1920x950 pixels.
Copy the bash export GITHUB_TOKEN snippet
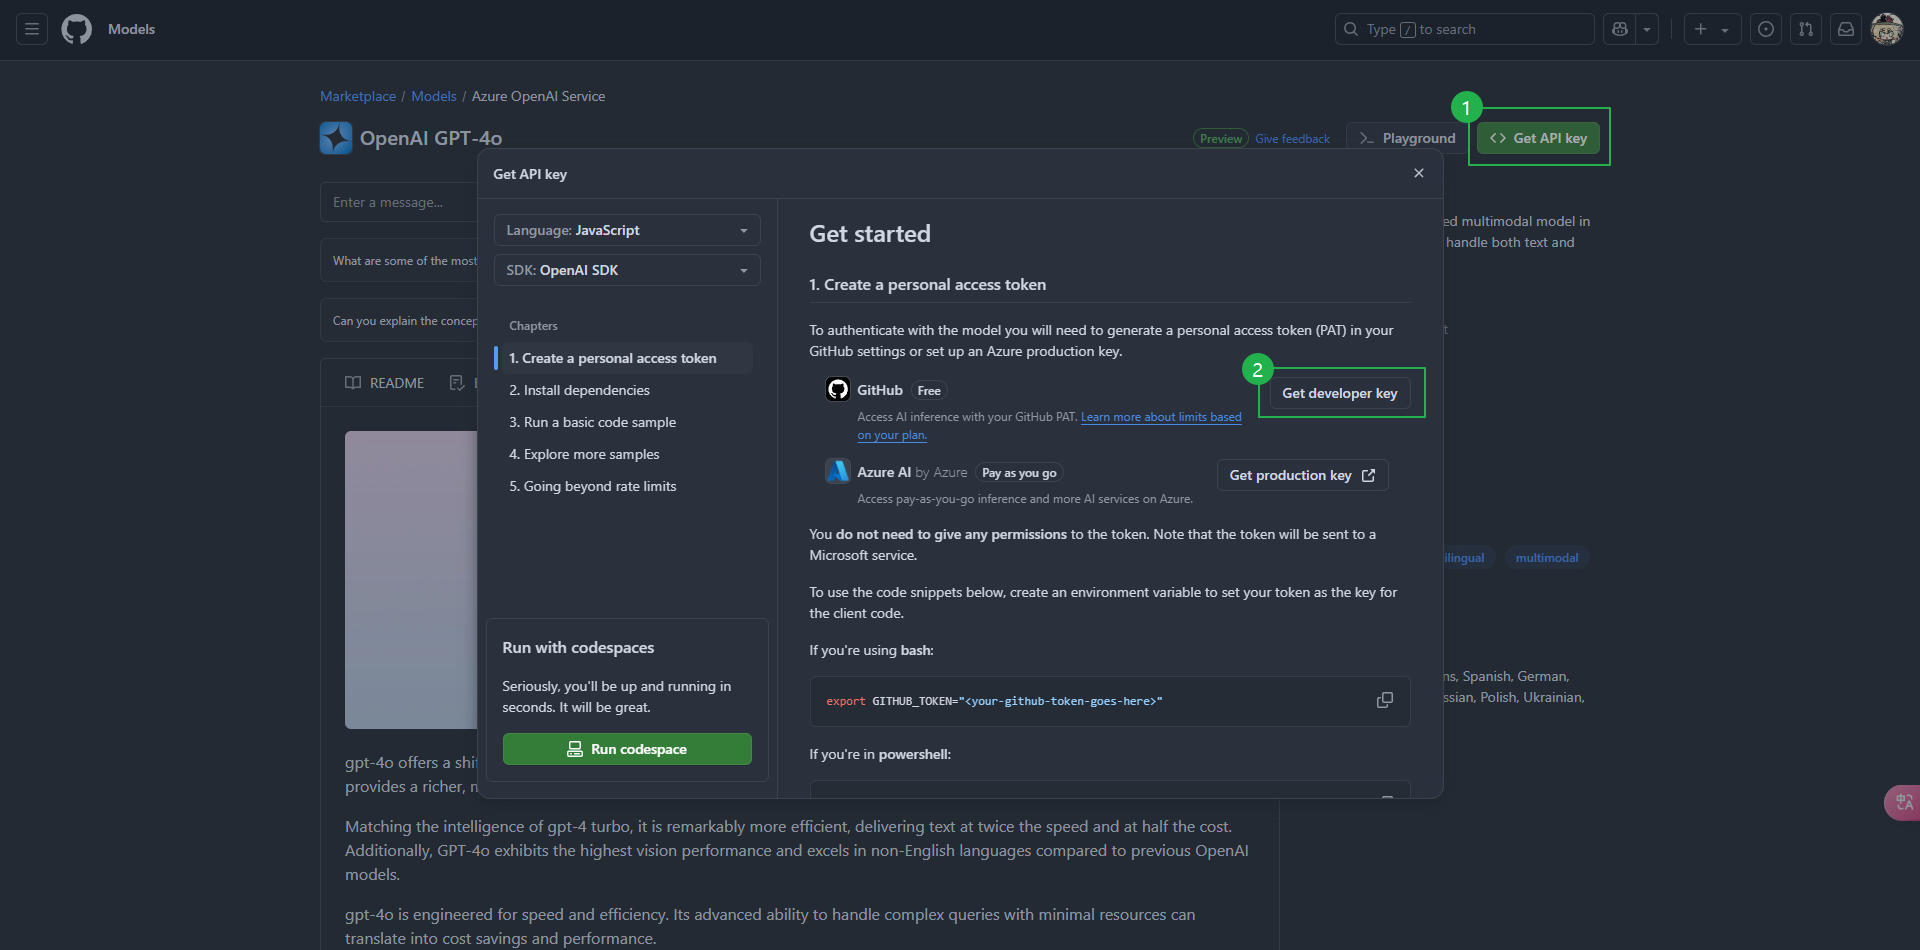pyautogui.click(x=1385, y=700)
